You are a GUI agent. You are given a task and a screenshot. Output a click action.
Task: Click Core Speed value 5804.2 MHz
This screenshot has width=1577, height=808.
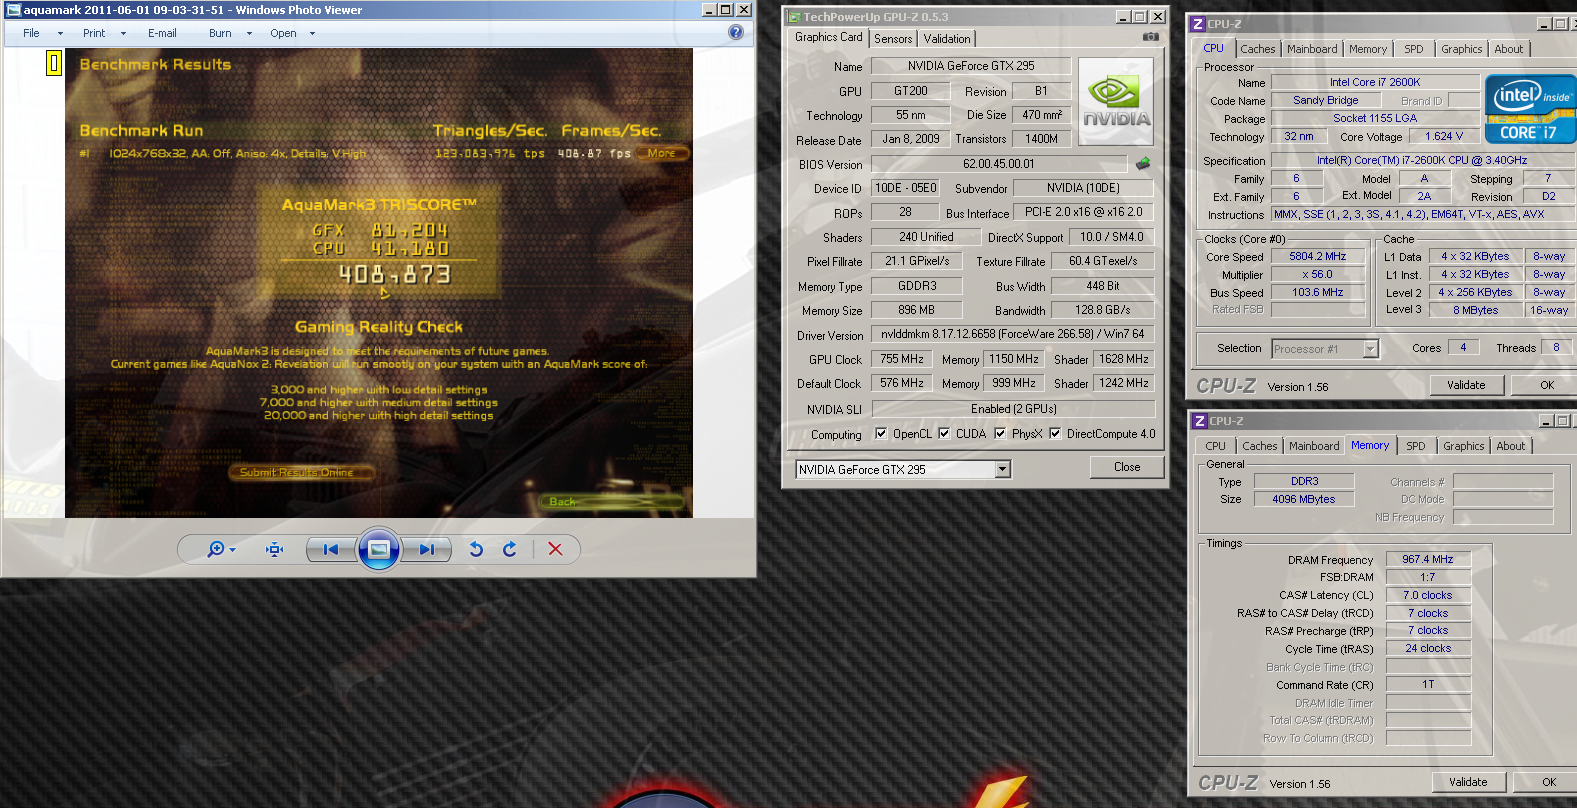point(1317,257)
